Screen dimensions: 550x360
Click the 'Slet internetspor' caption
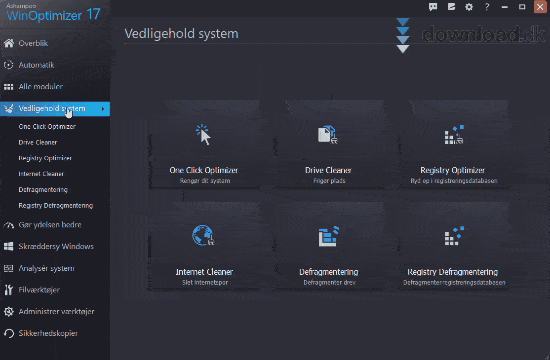(205, 282)
